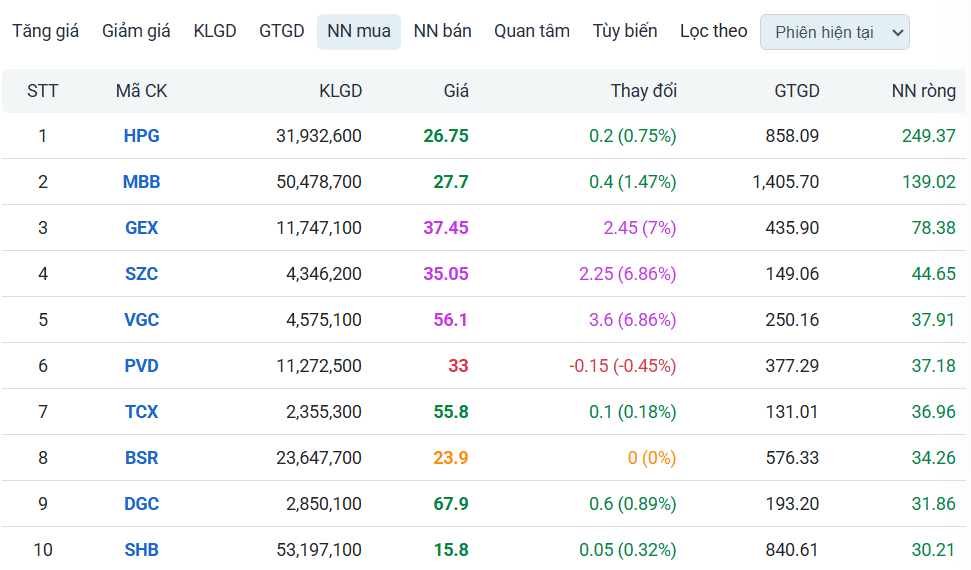This screenshot has width=971, height=570.
Task: Open the MBB stock symbol link
Action: [141, 182]
